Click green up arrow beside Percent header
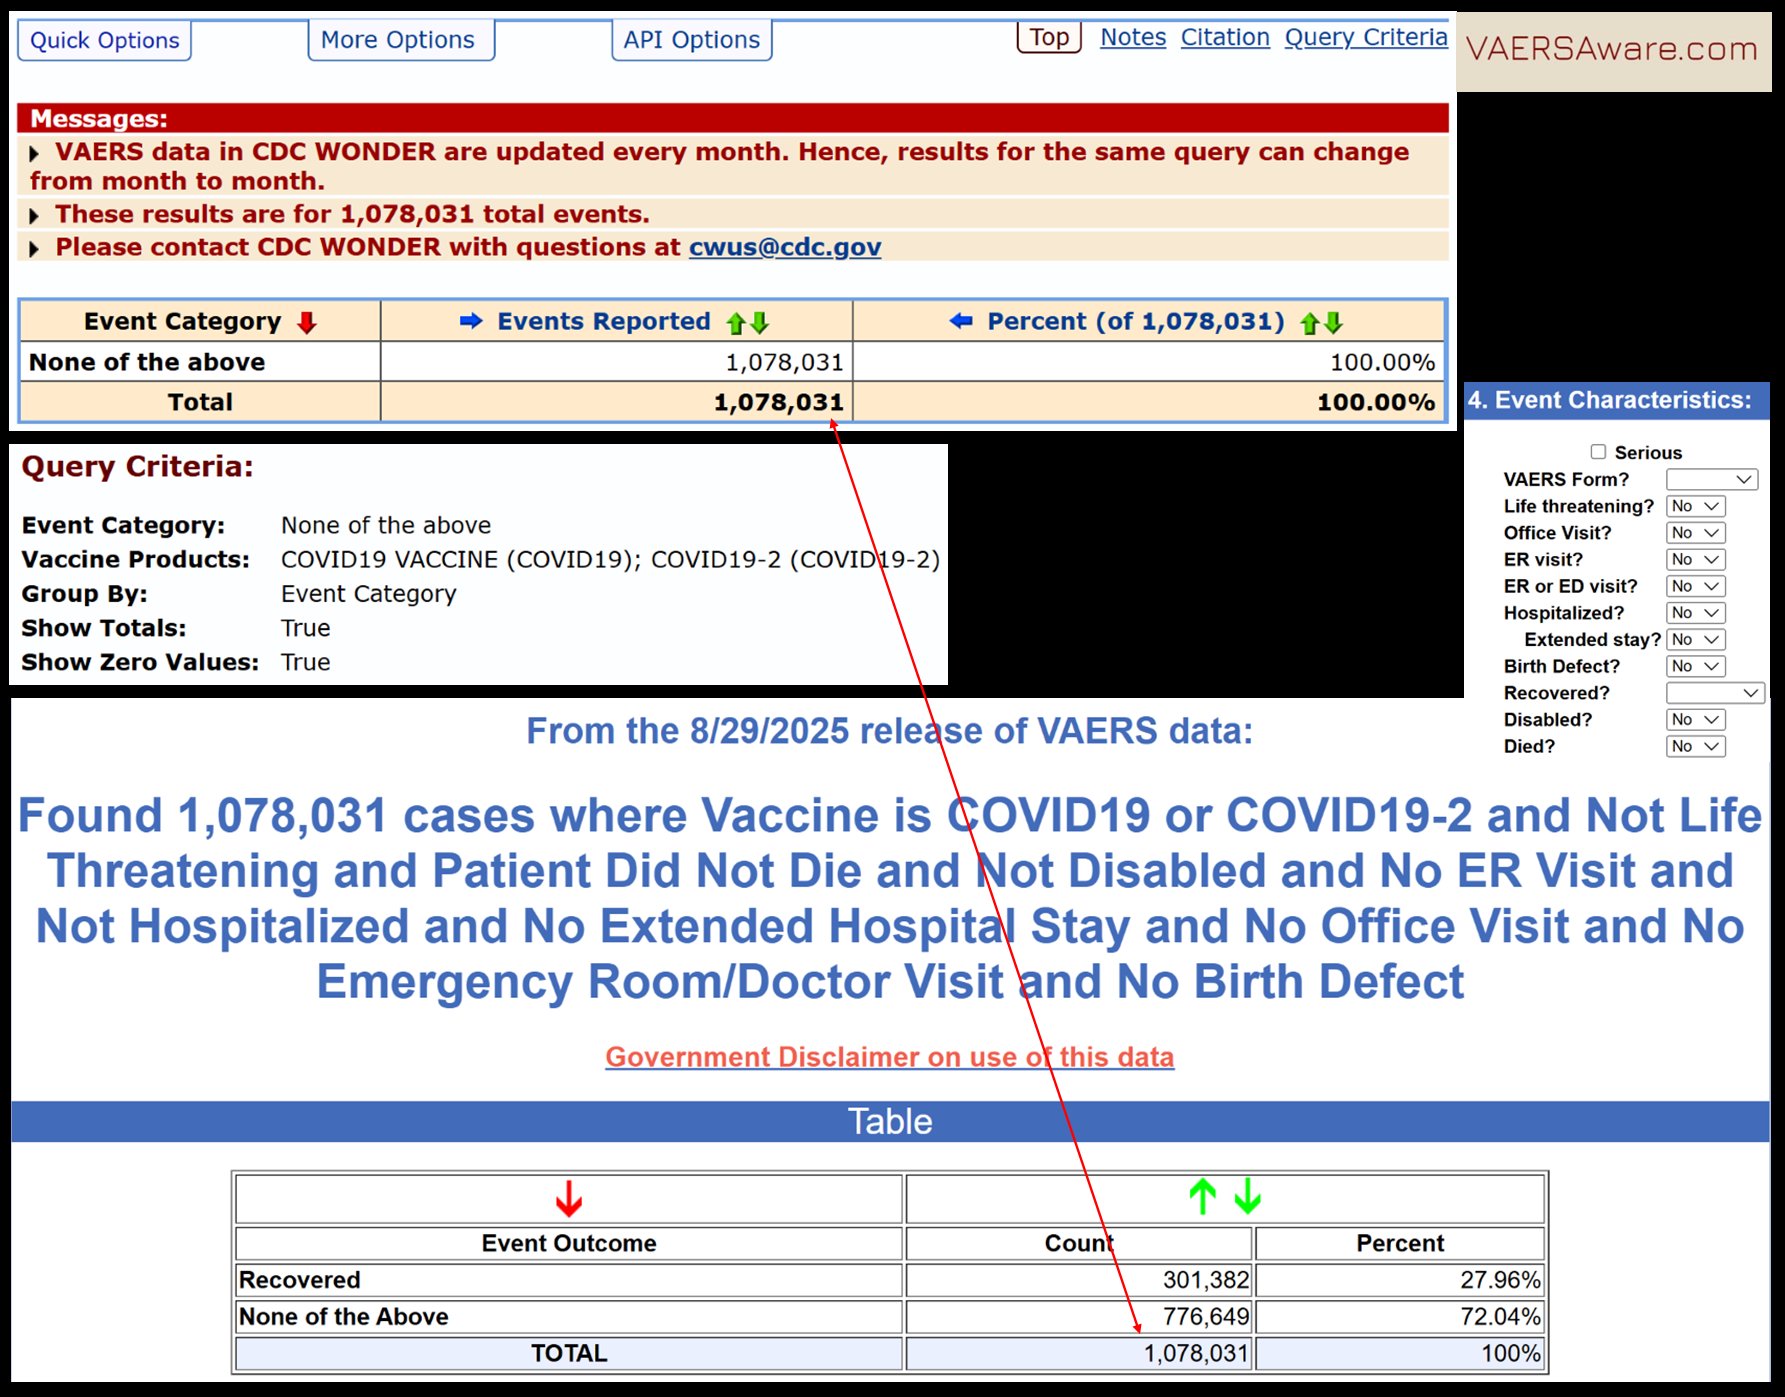This screenshot has width=1785, height=1397. tap(1310, 323)
